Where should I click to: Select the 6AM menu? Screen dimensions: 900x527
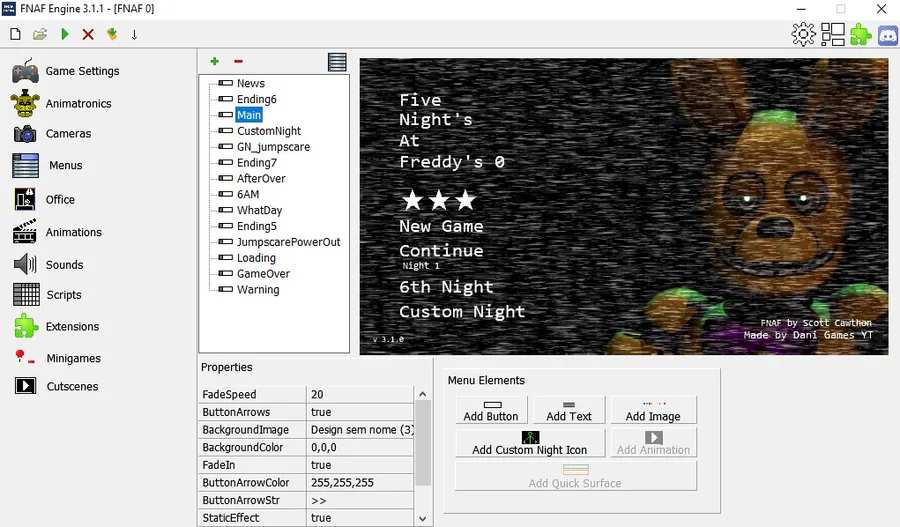click(248, 194)
